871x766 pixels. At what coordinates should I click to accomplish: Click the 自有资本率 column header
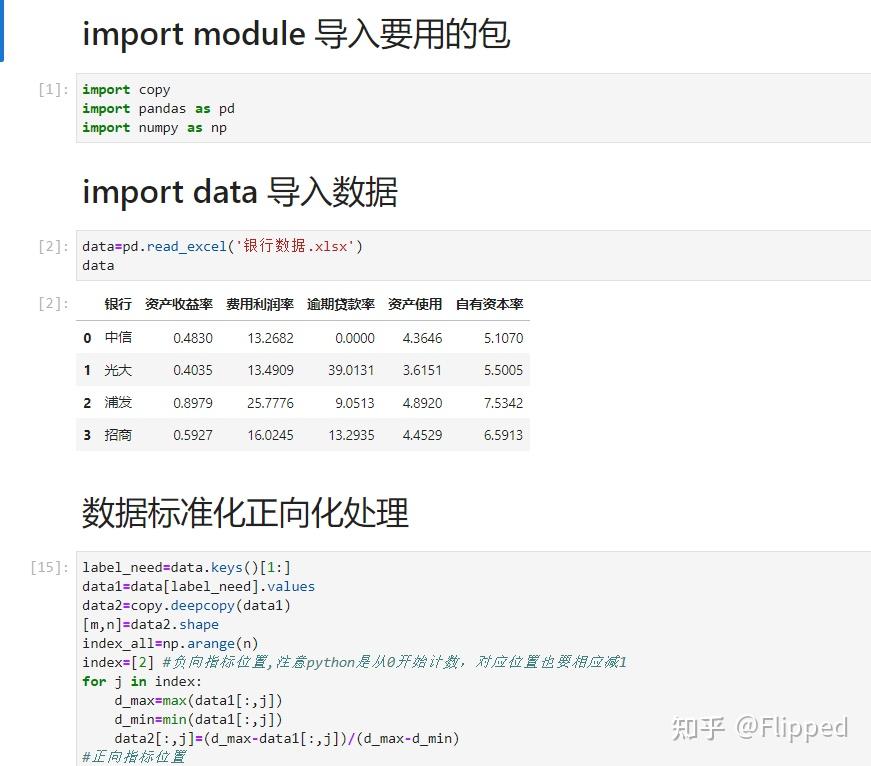coord(489,304)
